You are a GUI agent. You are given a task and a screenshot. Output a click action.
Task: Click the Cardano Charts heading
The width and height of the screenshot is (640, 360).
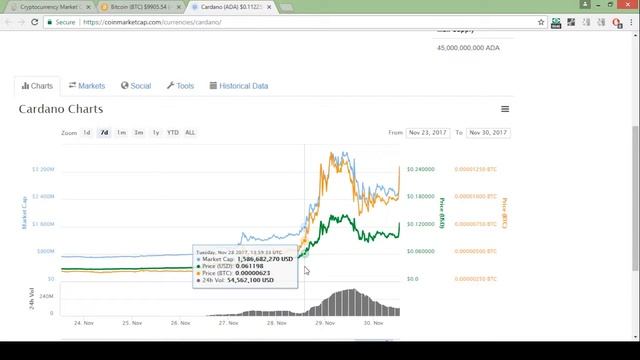tap(61, 109)
